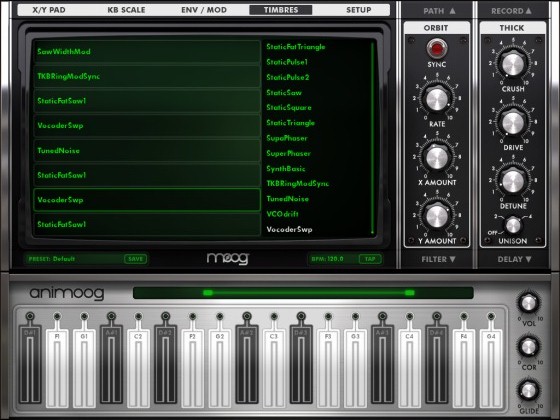Play the F4 key
This screenshot has width=560, height=420.
point(464,368)
